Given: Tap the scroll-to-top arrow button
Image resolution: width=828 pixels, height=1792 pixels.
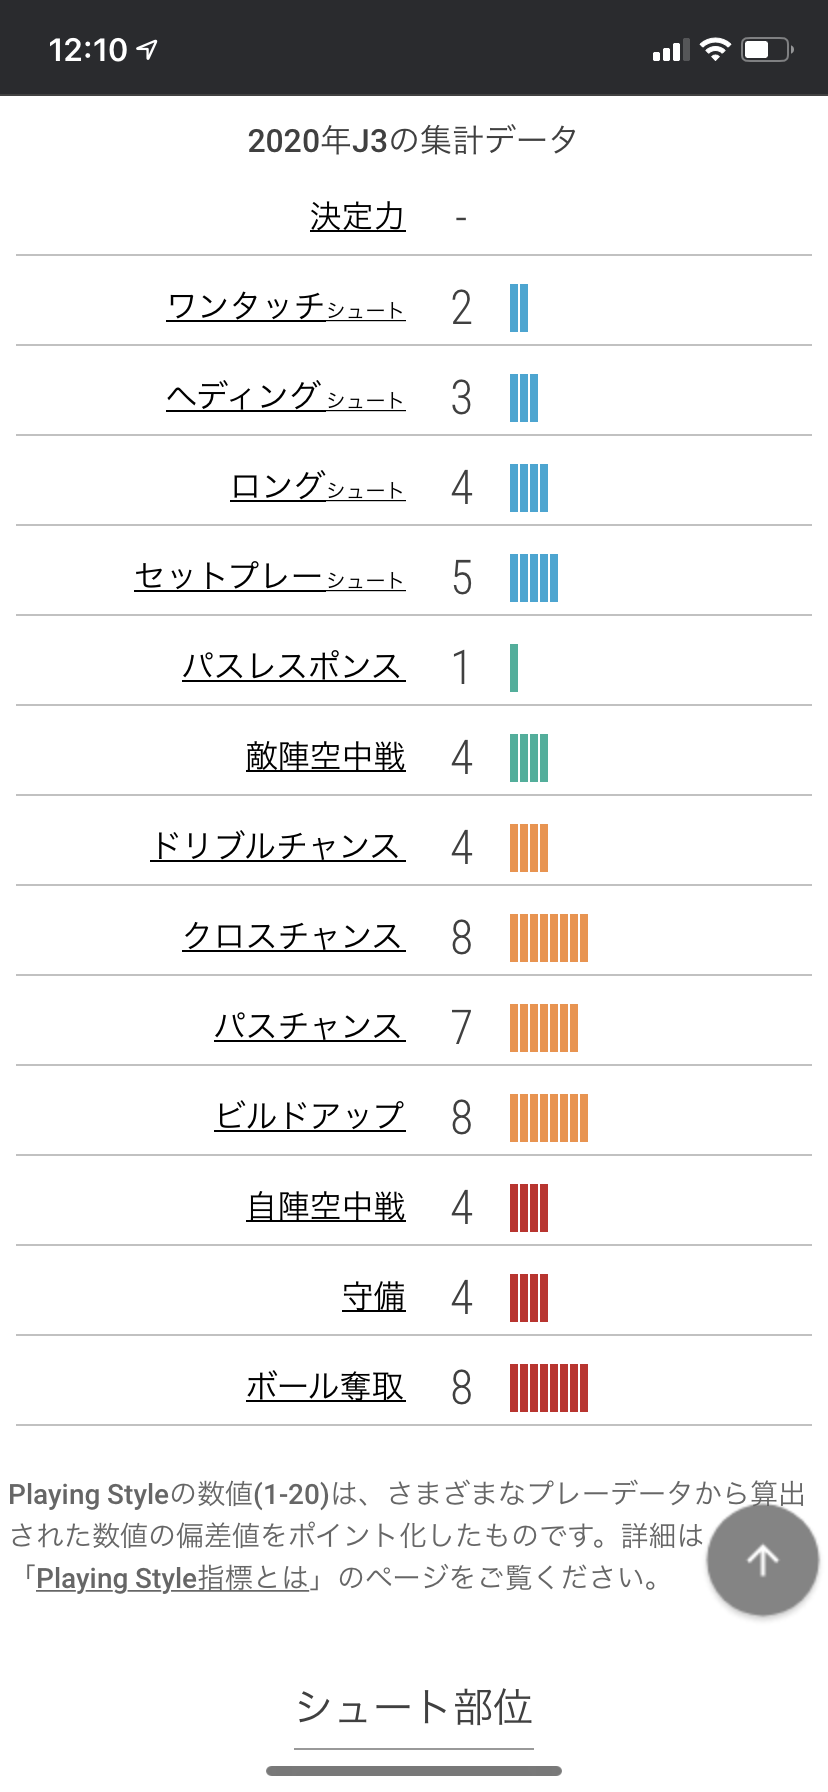Looking at the screenshot, I should [762, 1560].
